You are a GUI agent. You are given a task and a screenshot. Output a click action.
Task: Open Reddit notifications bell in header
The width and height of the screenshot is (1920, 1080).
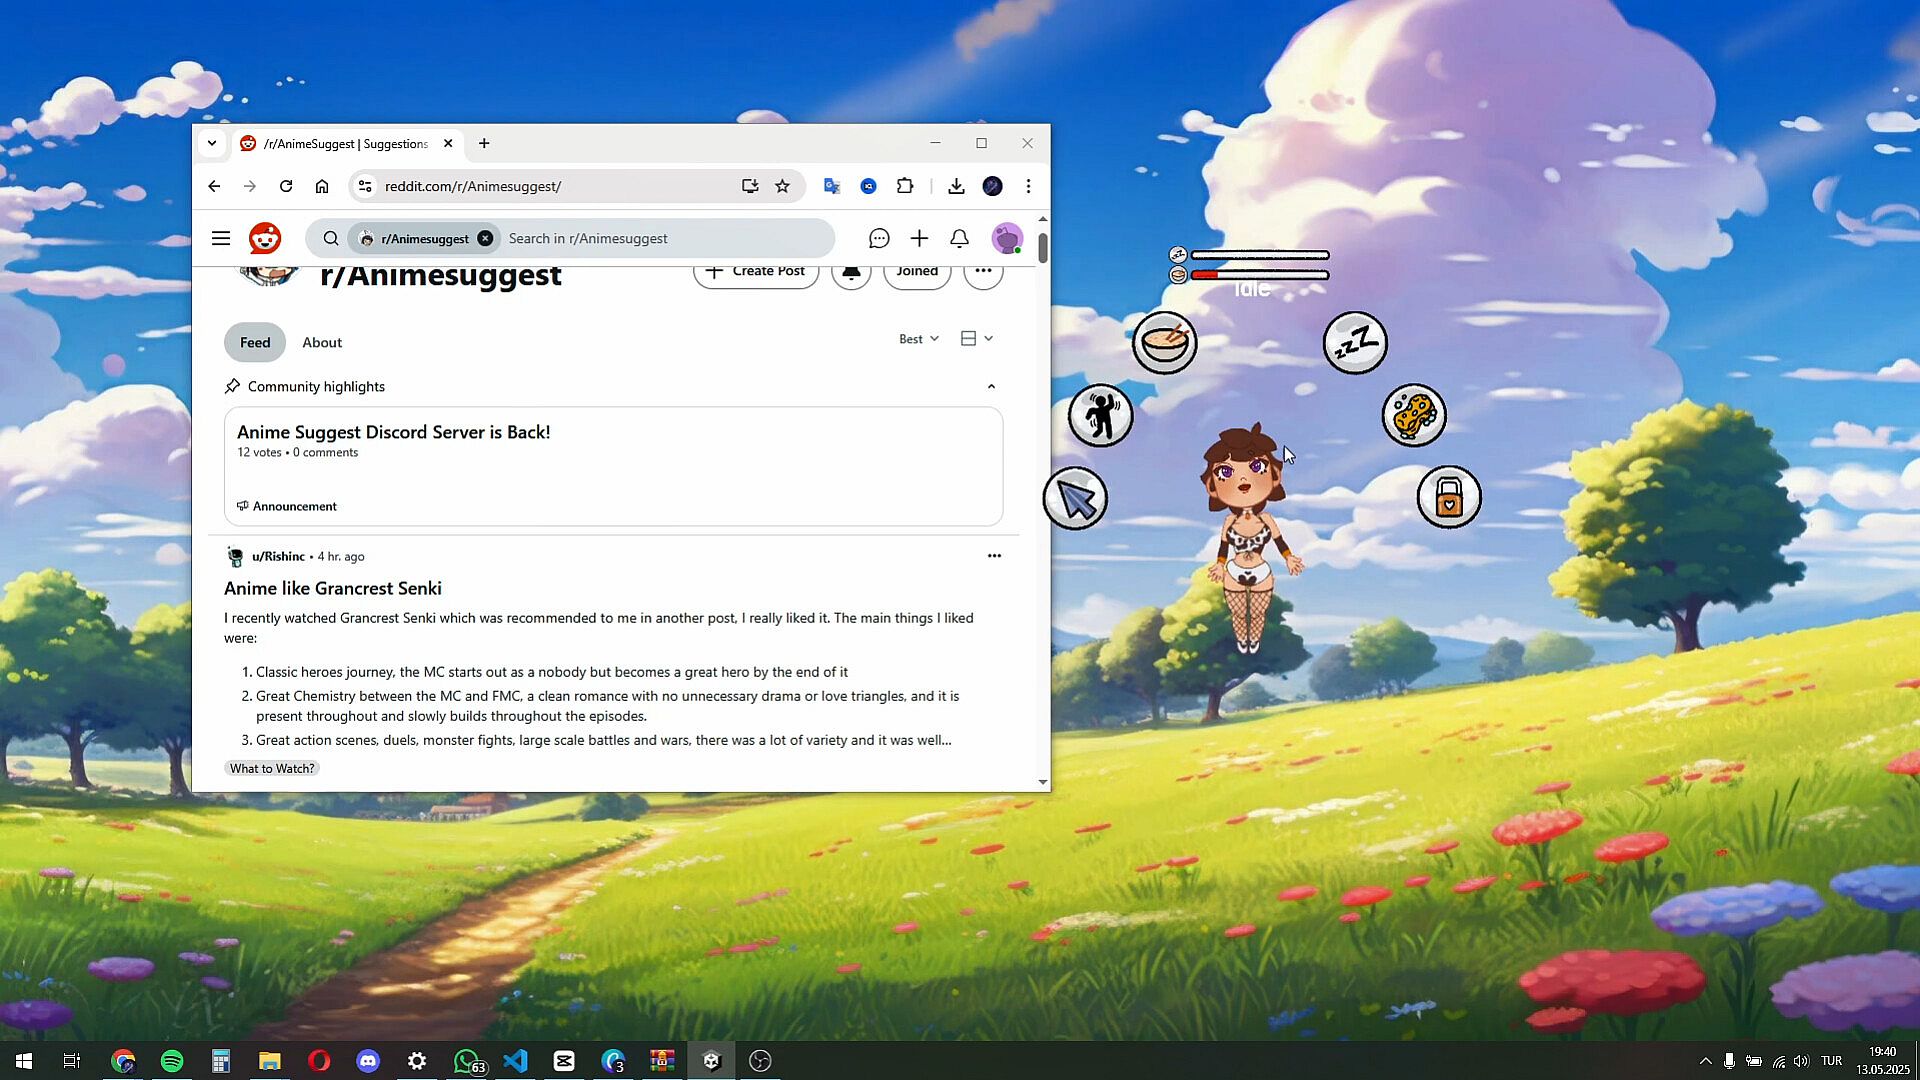pyautogui.click(x=959, y=238)
